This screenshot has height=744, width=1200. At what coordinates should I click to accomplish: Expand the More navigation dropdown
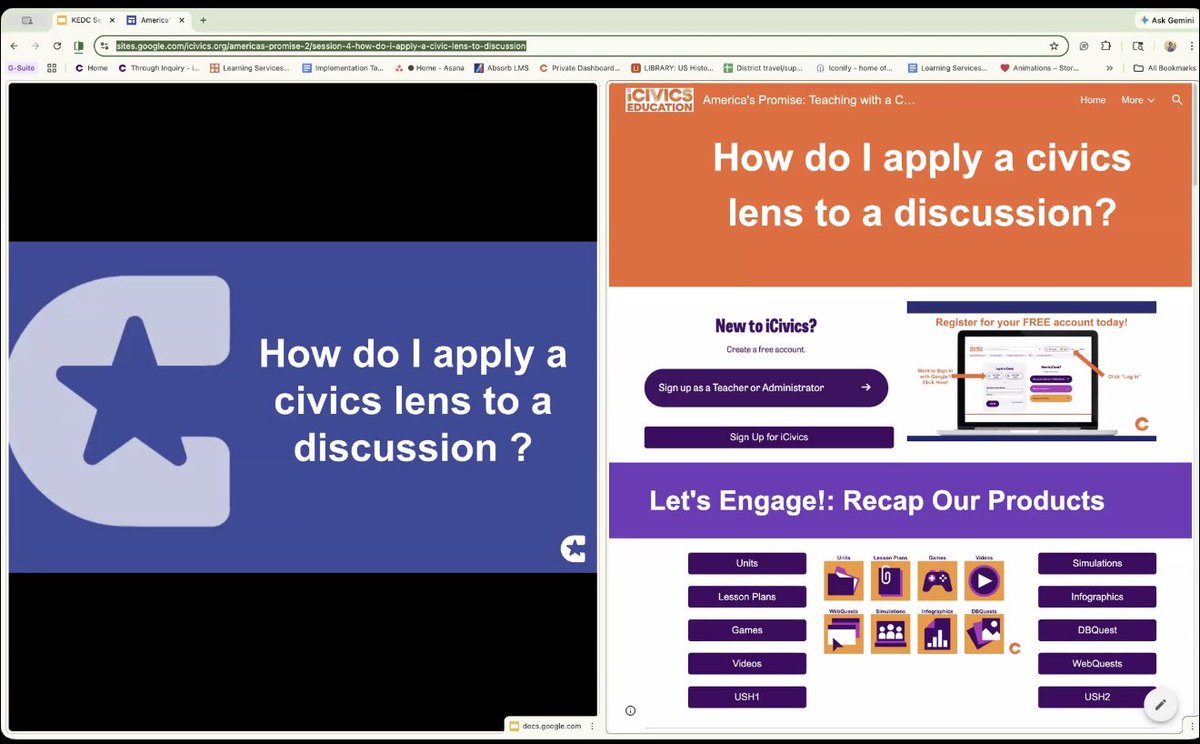tap(1138, 100)
